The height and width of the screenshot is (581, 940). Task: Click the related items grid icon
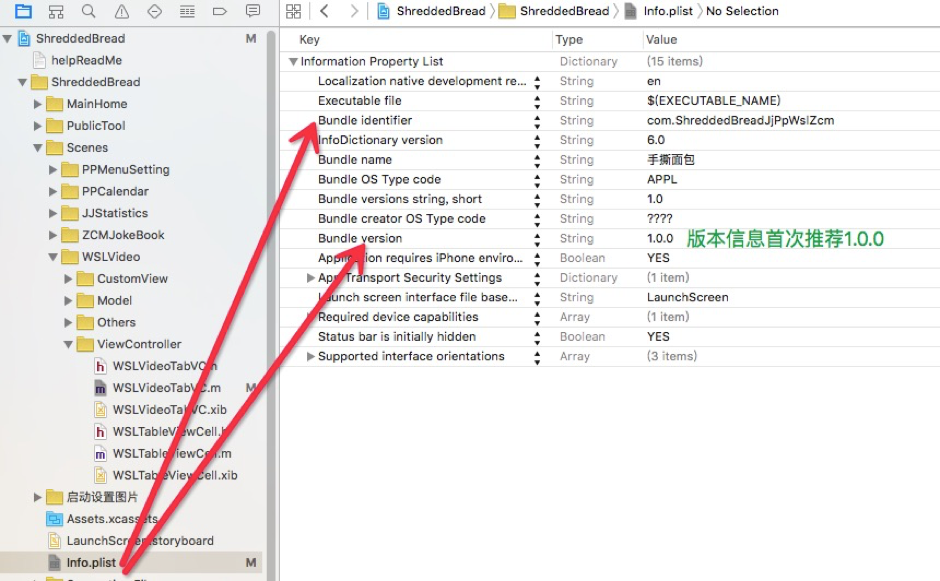point(293,11)
